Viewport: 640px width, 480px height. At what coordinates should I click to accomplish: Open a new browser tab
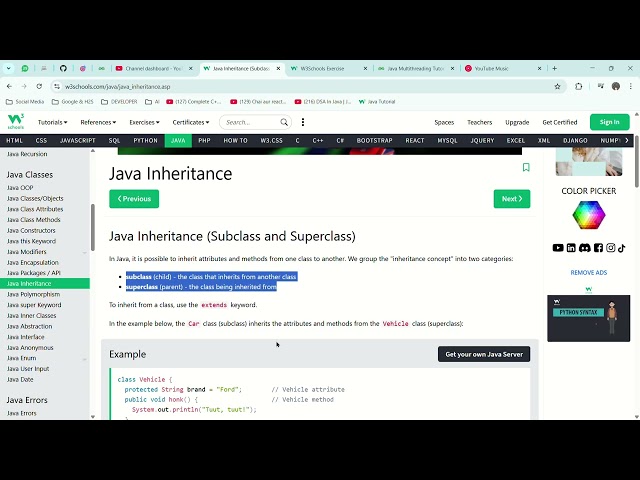tap(554, 68)
